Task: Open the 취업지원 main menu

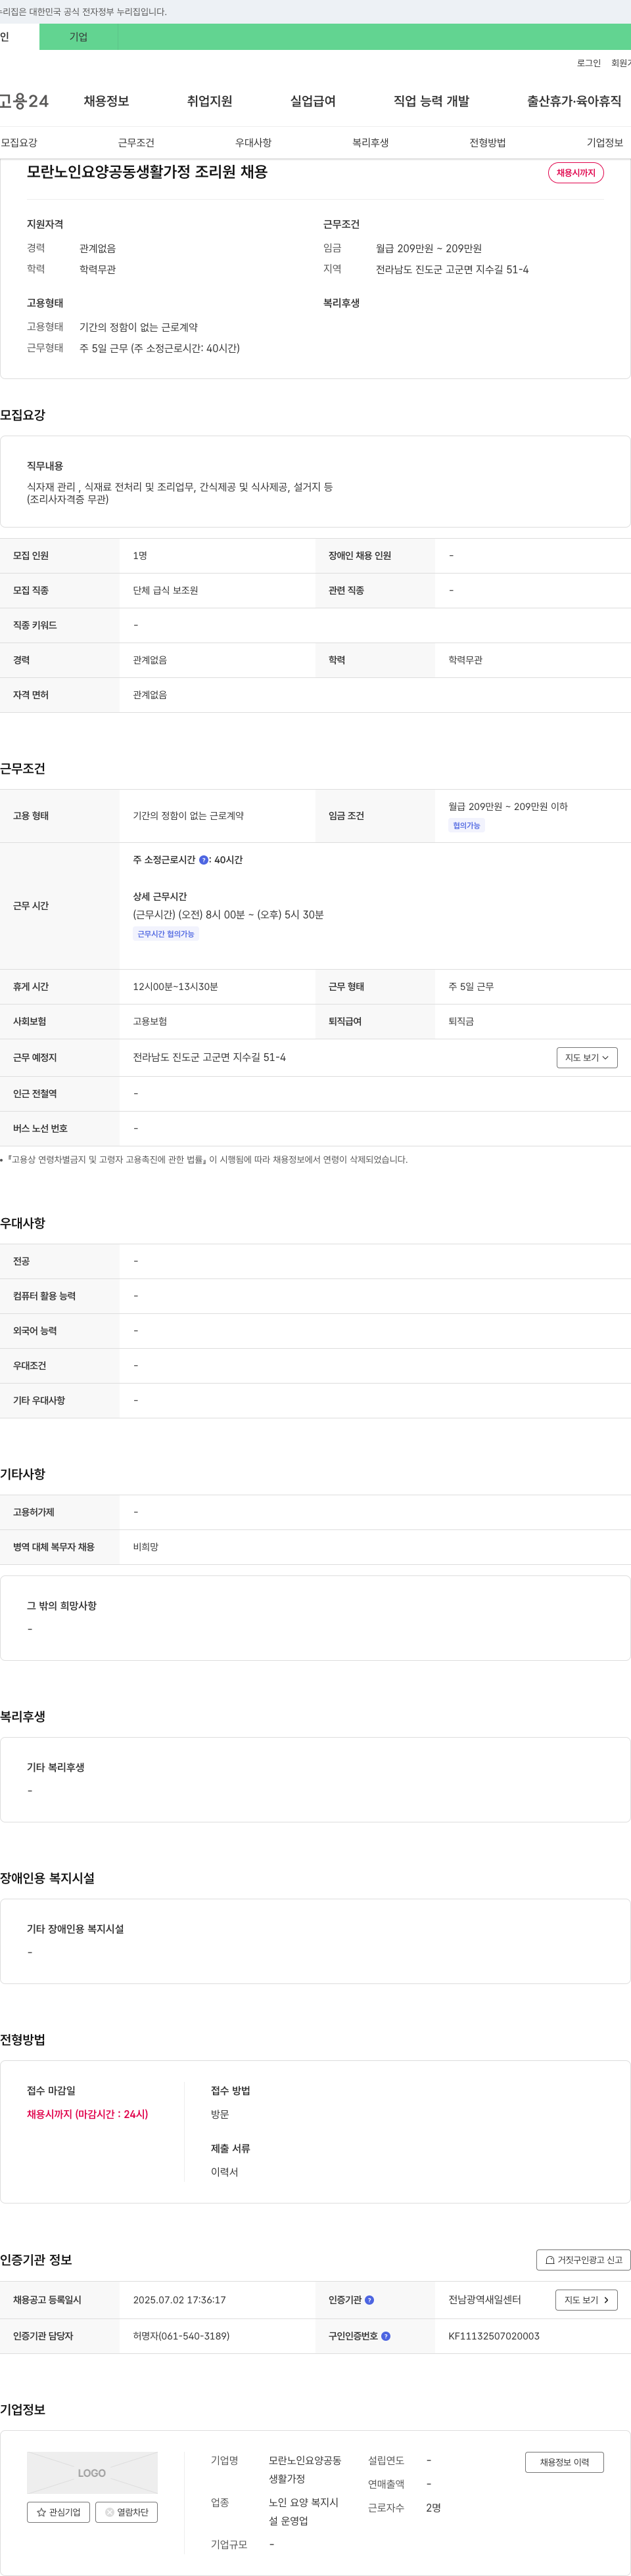Action: (209, 101)
